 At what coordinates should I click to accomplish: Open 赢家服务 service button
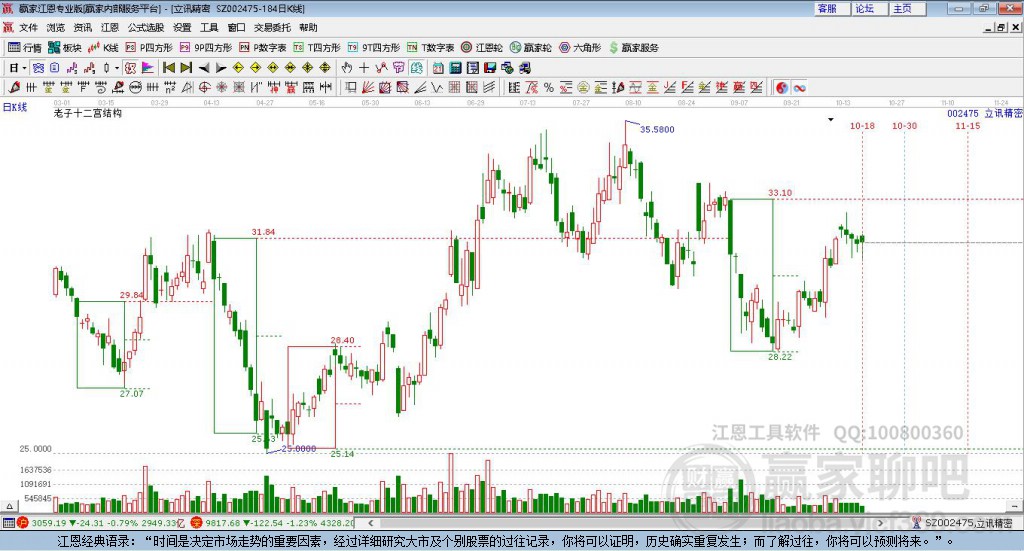tap(633, 48)
